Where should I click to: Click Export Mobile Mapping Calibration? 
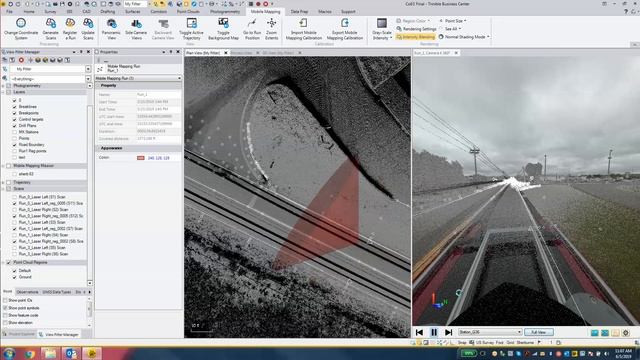click(344, 29)
